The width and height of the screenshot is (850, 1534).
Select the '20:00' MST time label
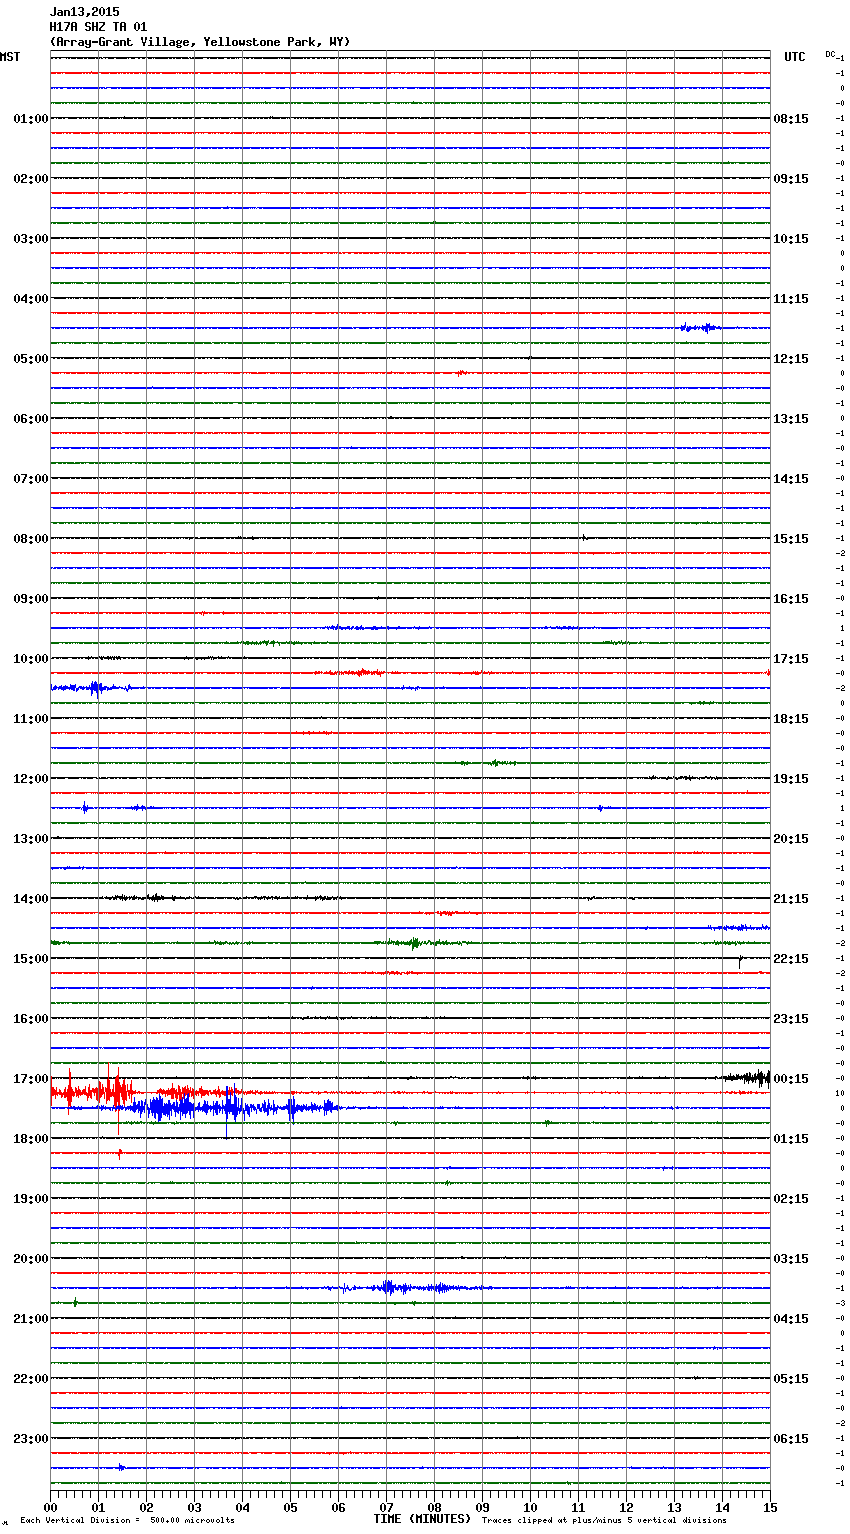point(31,1259)
